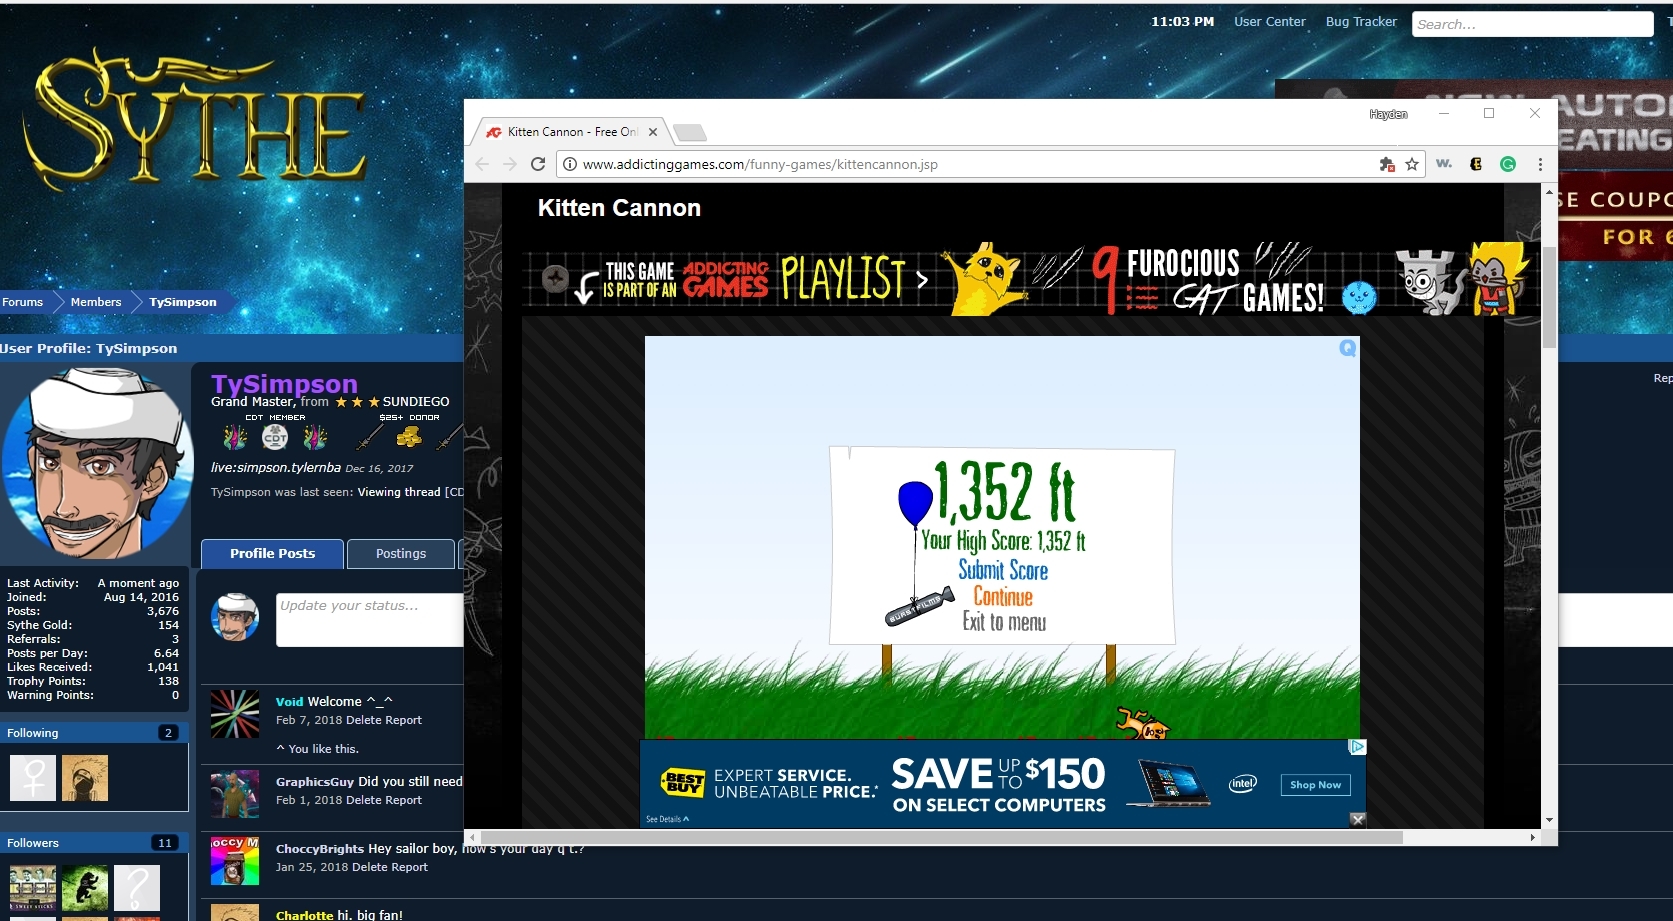Image resolution: width=1673 pixels, height=921 pixels.
Task: Go to Members breadcrumb
Action: (96, 302)
